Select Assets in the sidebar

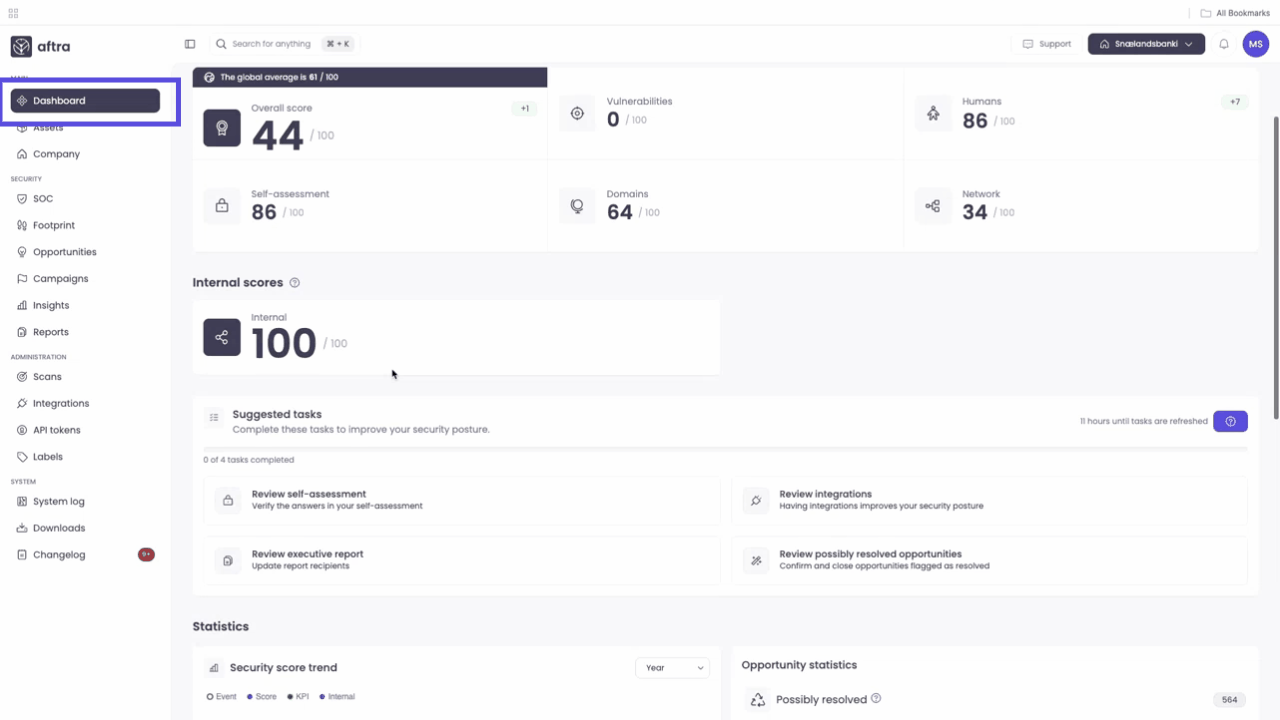(47, 127)
